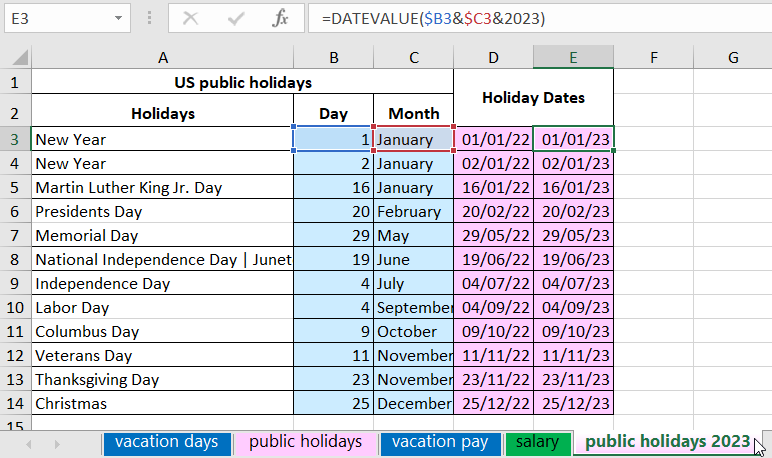Click the July month cell
Screen dimensions: 772x458
(x=414, y=284)
